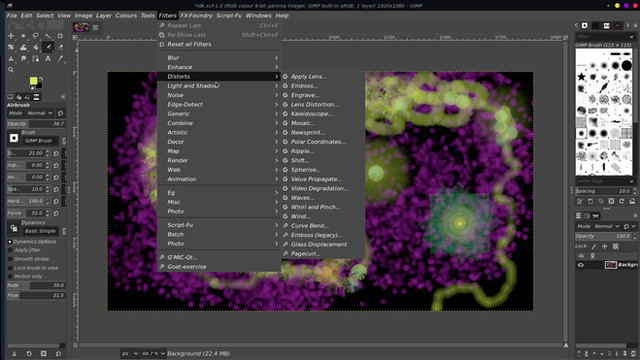Select the Move tool in toolbox

11,36
